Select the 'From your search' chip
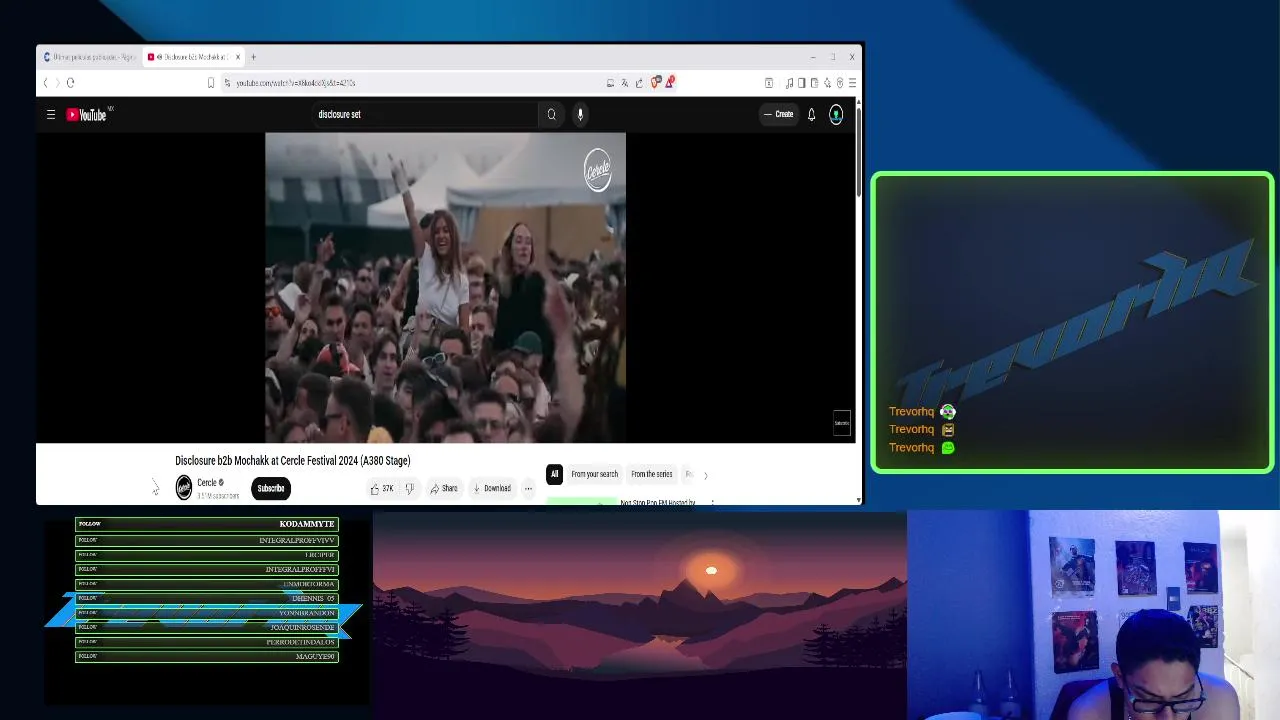1280x720 pixels. click(594, 474)
